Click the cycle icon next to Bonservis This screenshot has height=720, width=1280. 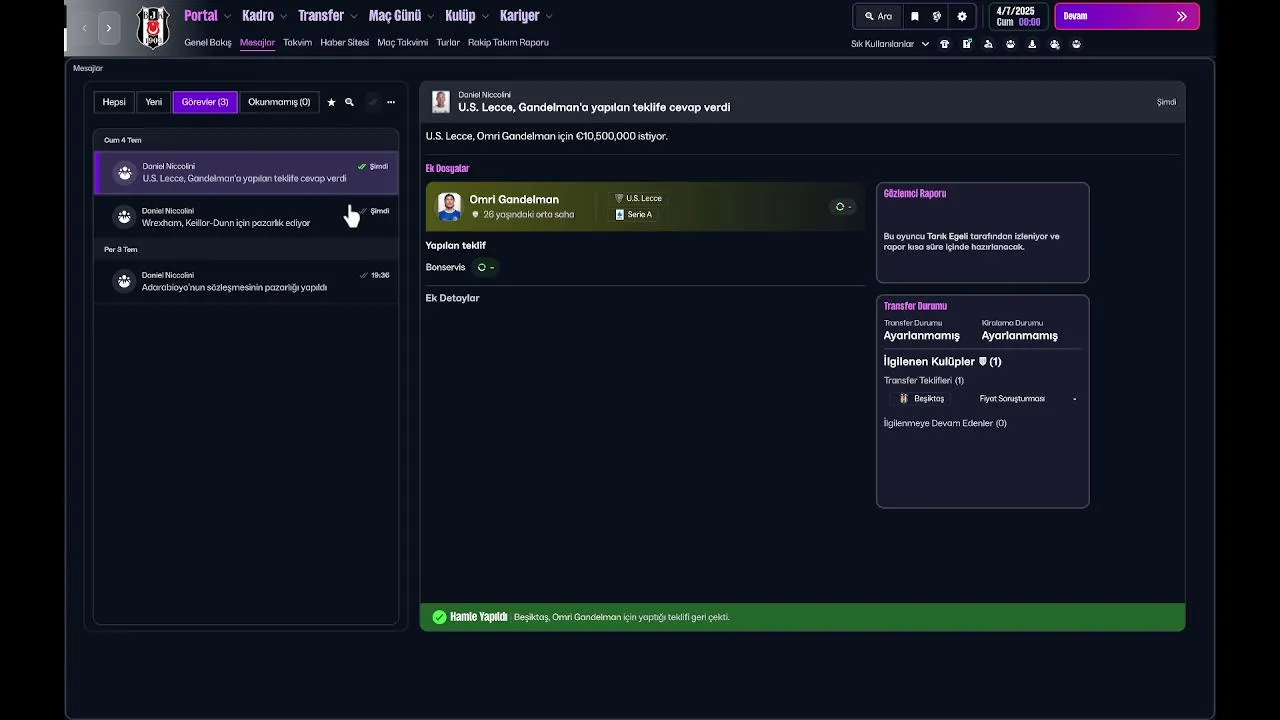[482, 267]
